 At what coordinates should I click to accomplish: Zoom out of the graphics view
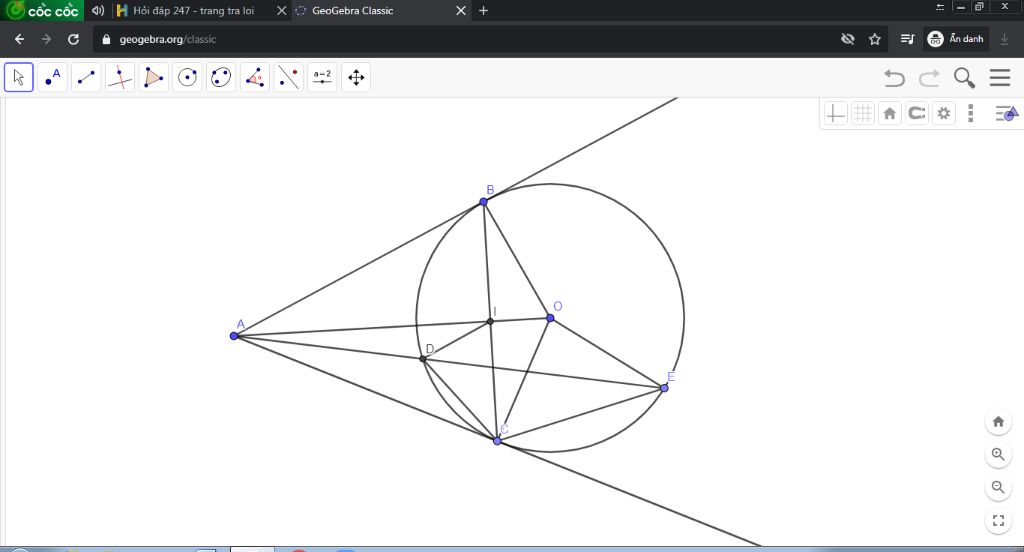coord(998,487)
